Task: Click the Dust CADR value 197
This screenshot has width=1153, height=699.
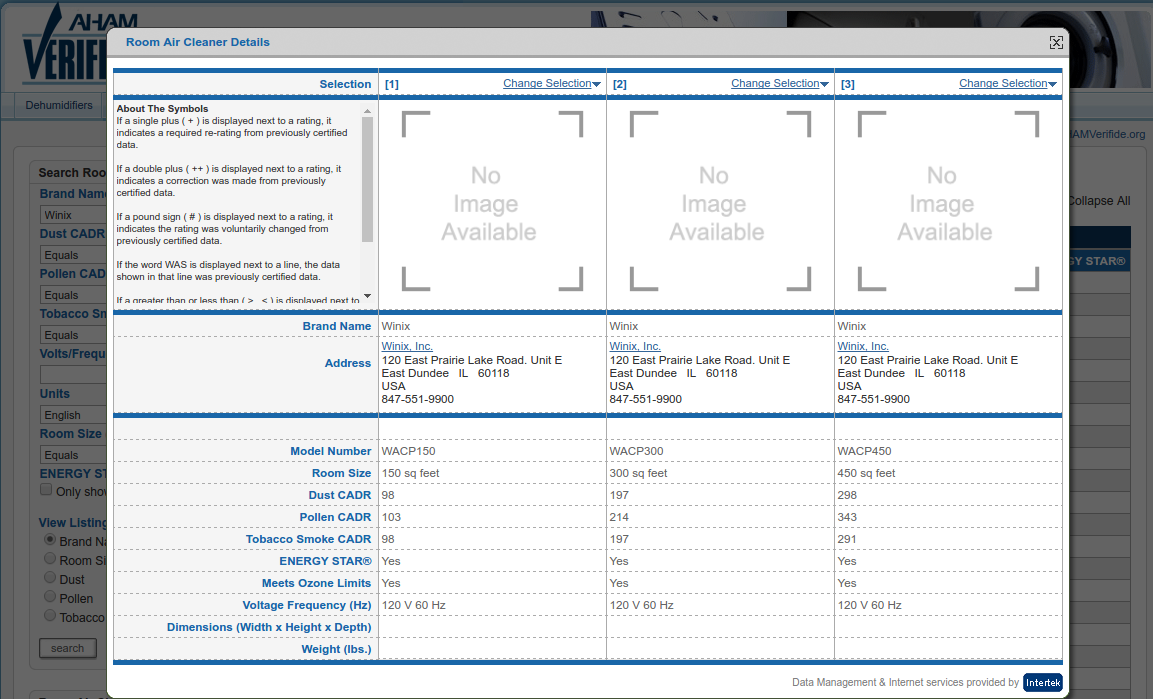Action: [619, 495]
